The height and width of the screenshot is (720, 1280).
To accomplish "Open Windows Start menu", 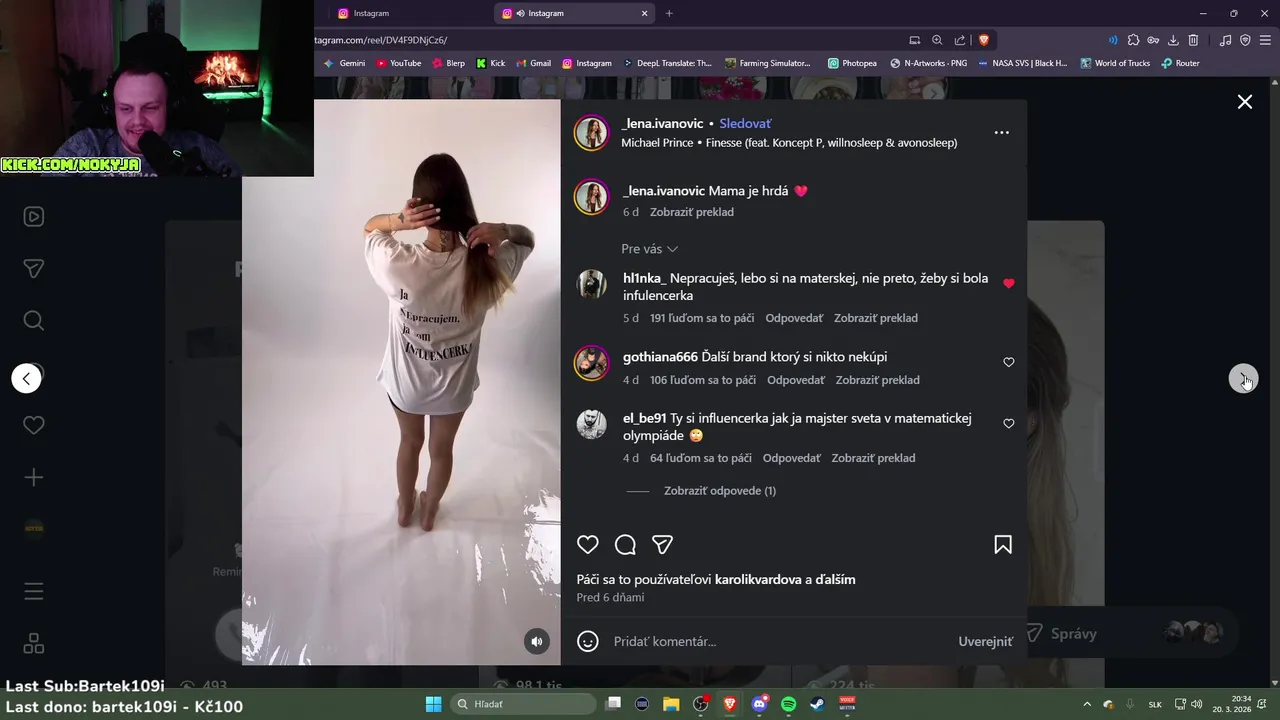I will click(x=433, y=704).
